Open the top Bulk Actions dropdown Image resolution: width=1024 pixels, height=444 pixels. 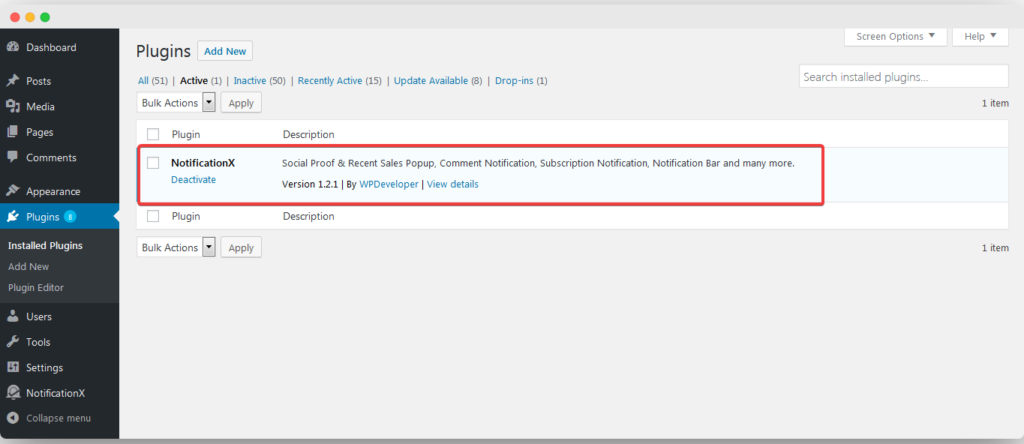pos(176,102)
